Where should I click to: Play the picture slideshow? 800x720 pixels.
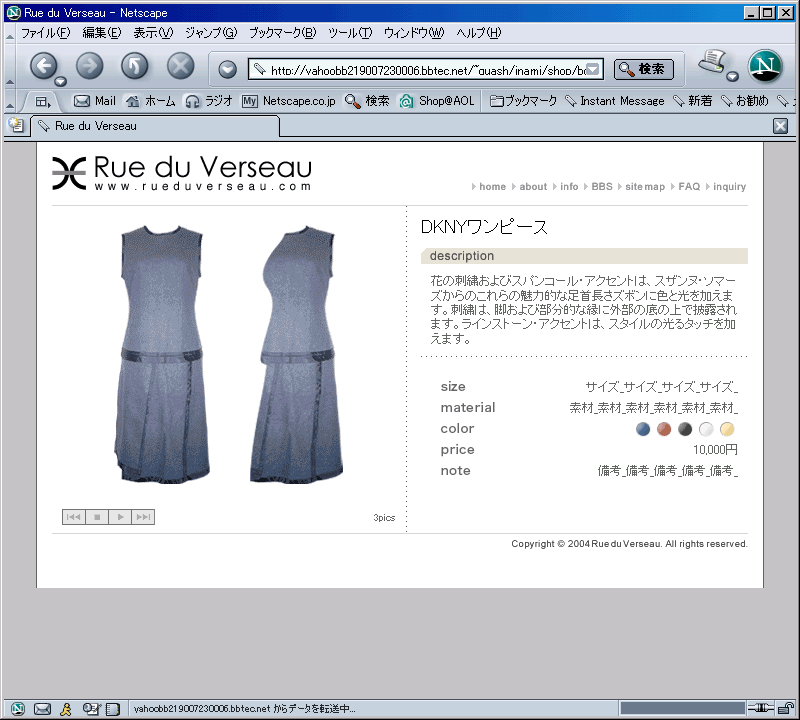coord(120,517)
